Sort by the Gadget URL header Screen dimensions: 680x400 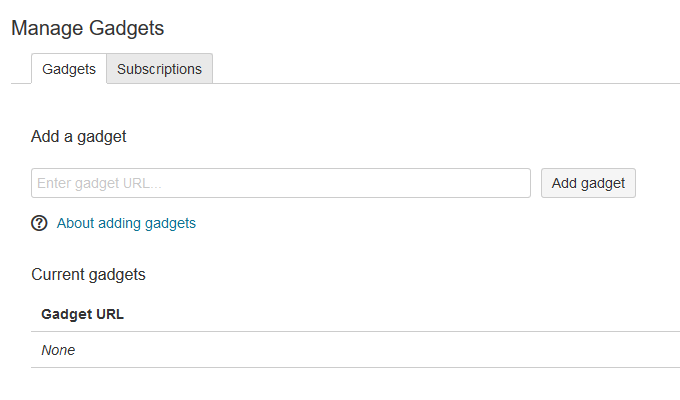[x=82, y=314]
